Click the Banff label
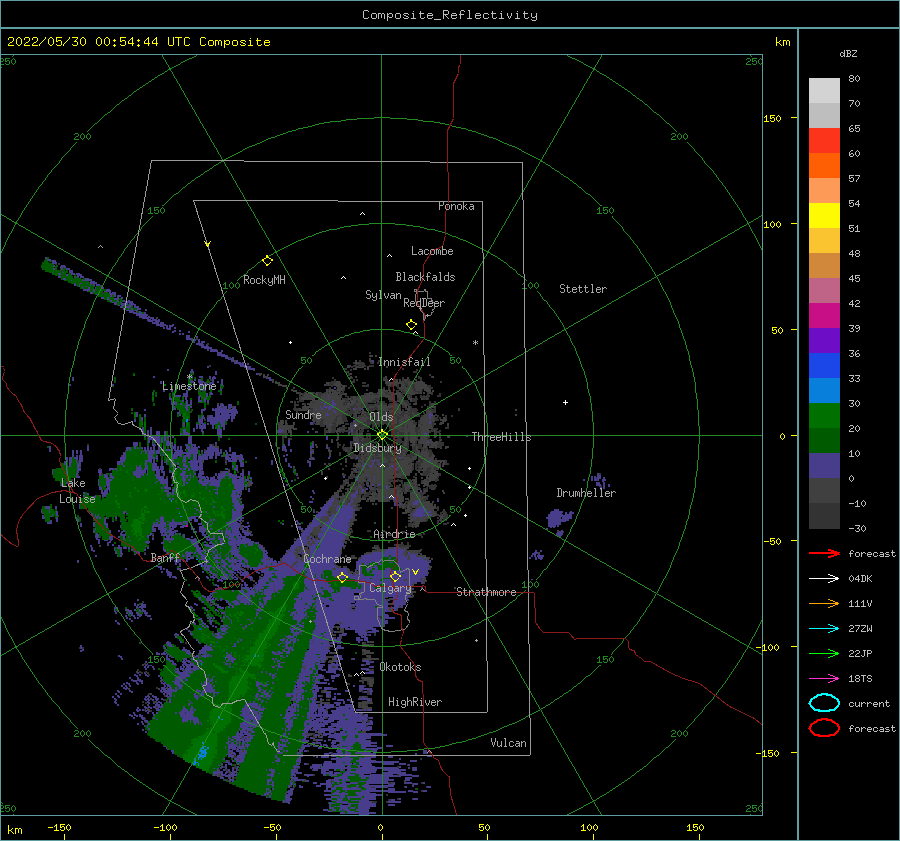The height and width of the screenshot is (841, 900). pyautogui.click(x=165, y=557)
